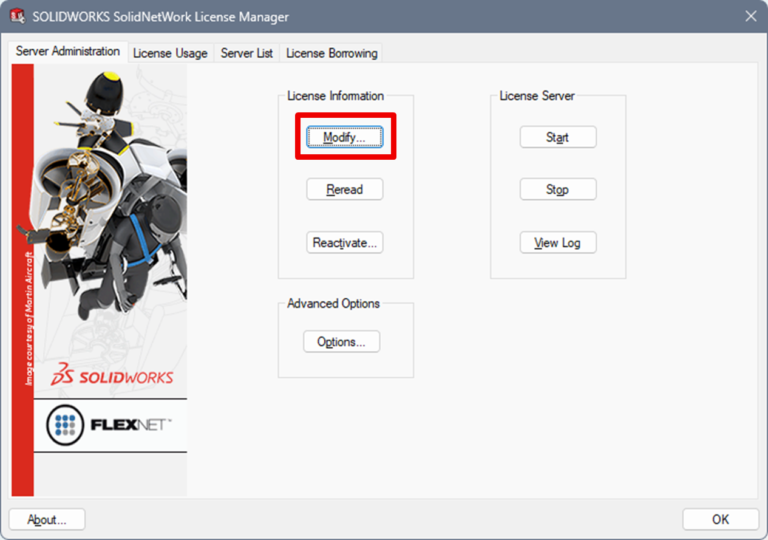Switch to the License Usage tab
The width and height of the screenshot is (768, 540).
point(170,53)
